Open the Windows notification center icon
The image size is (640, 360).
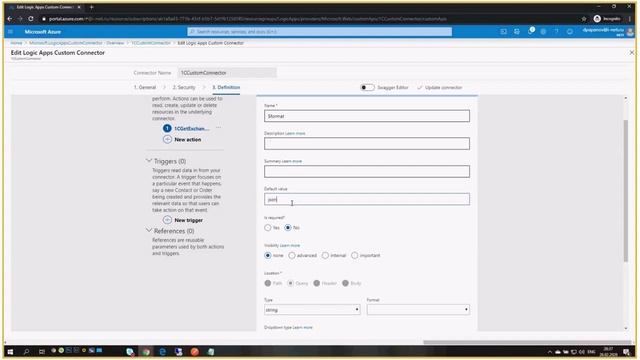(x=627, y=351)
